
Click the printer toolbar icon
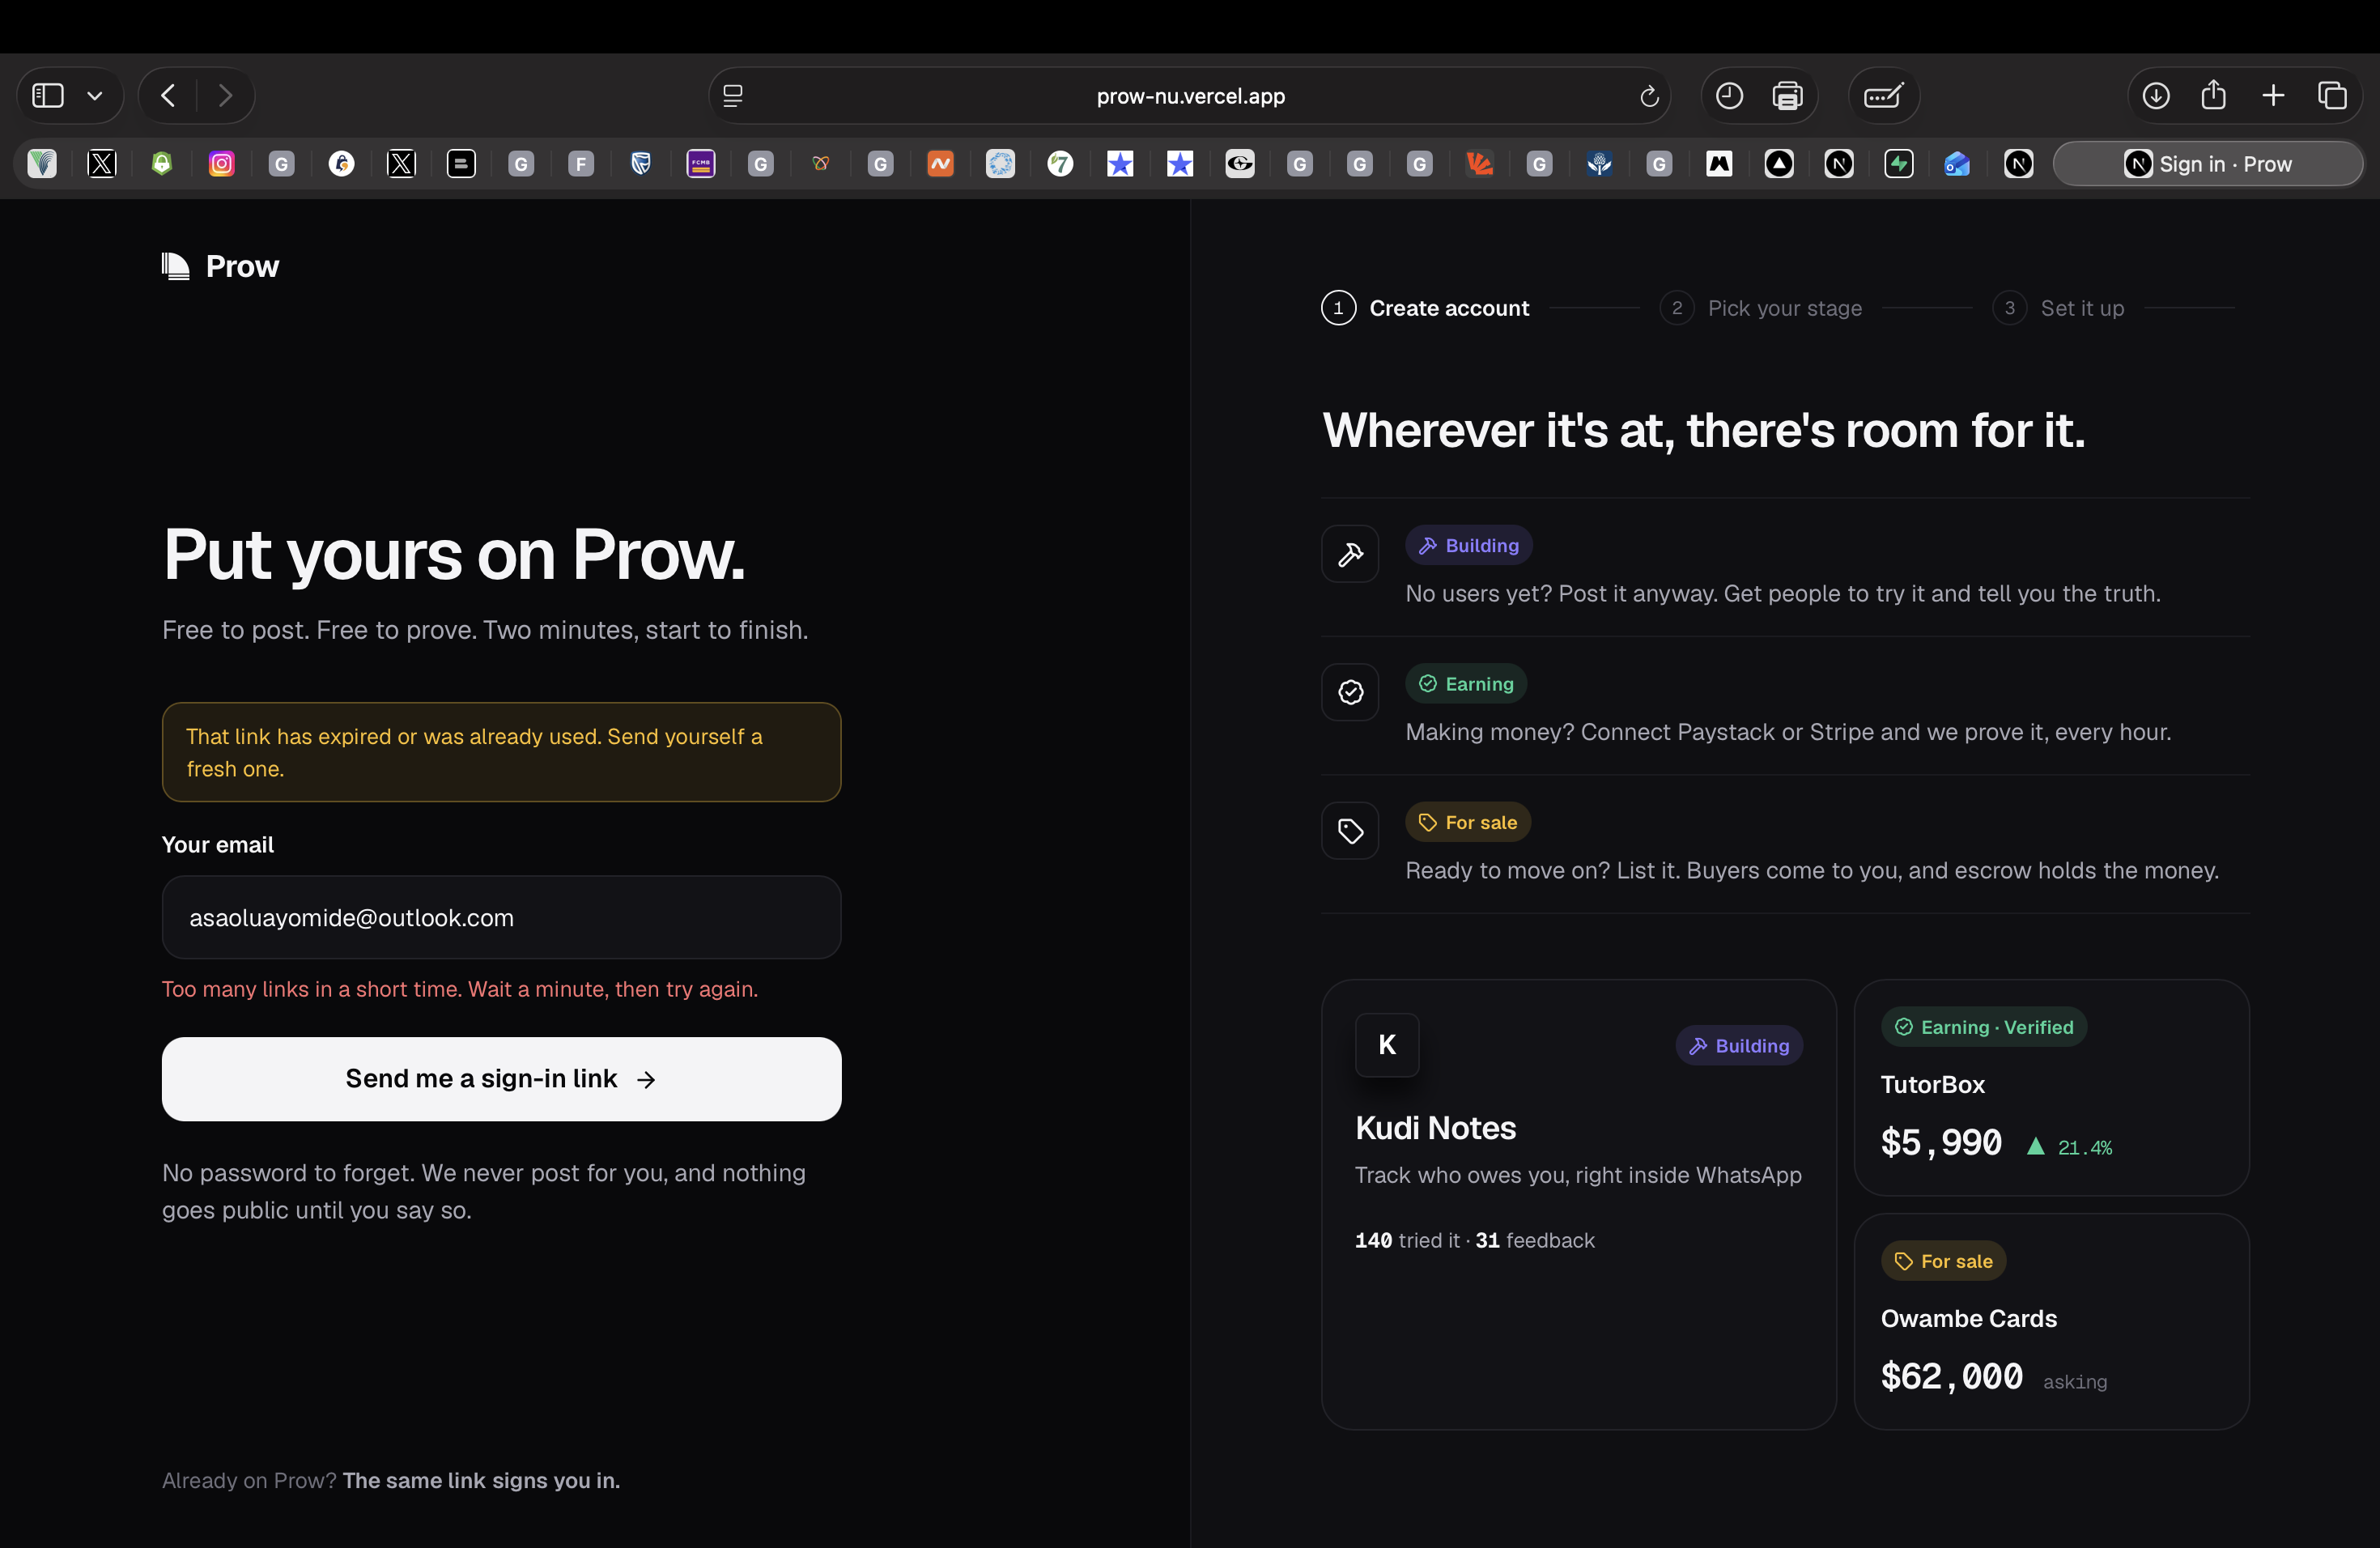(x=1787, y=96)
